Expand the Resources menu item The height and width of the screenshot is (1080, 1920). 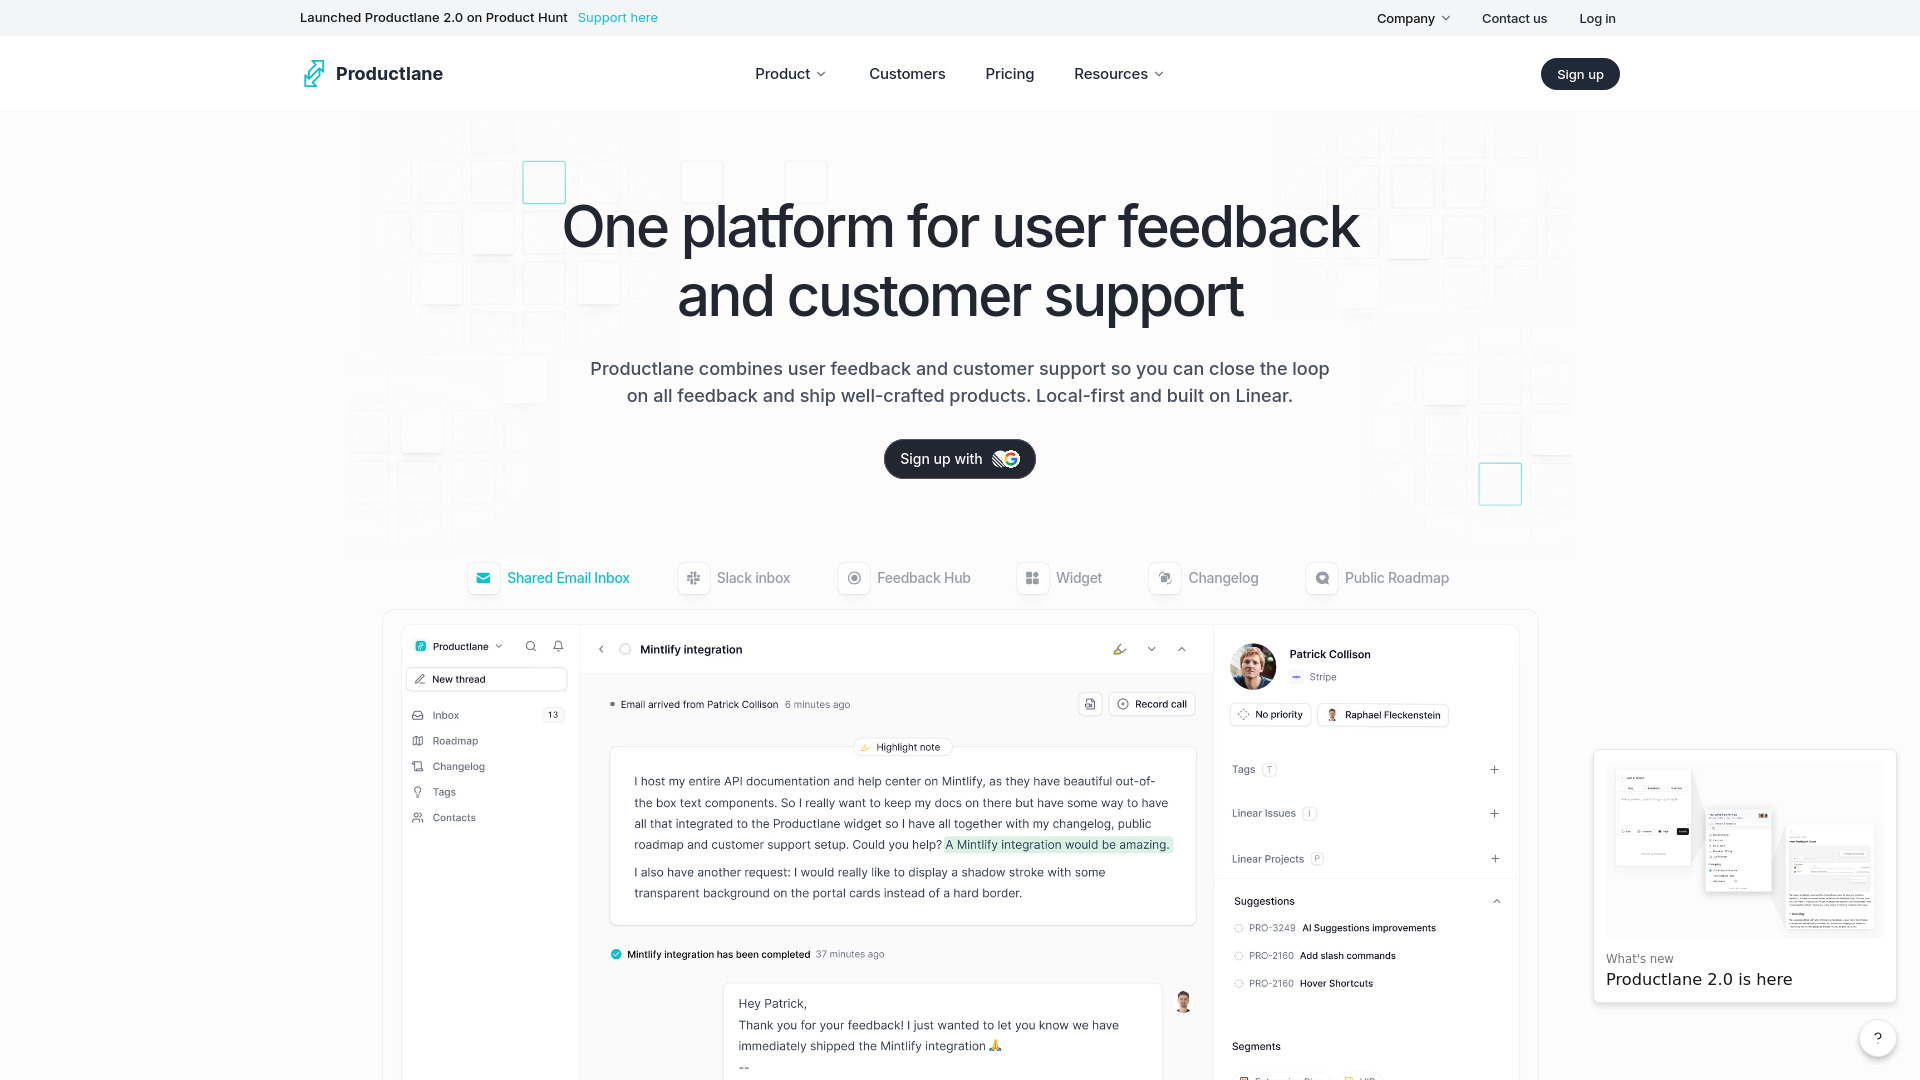pyautogui.click(x=1118, y=74)
